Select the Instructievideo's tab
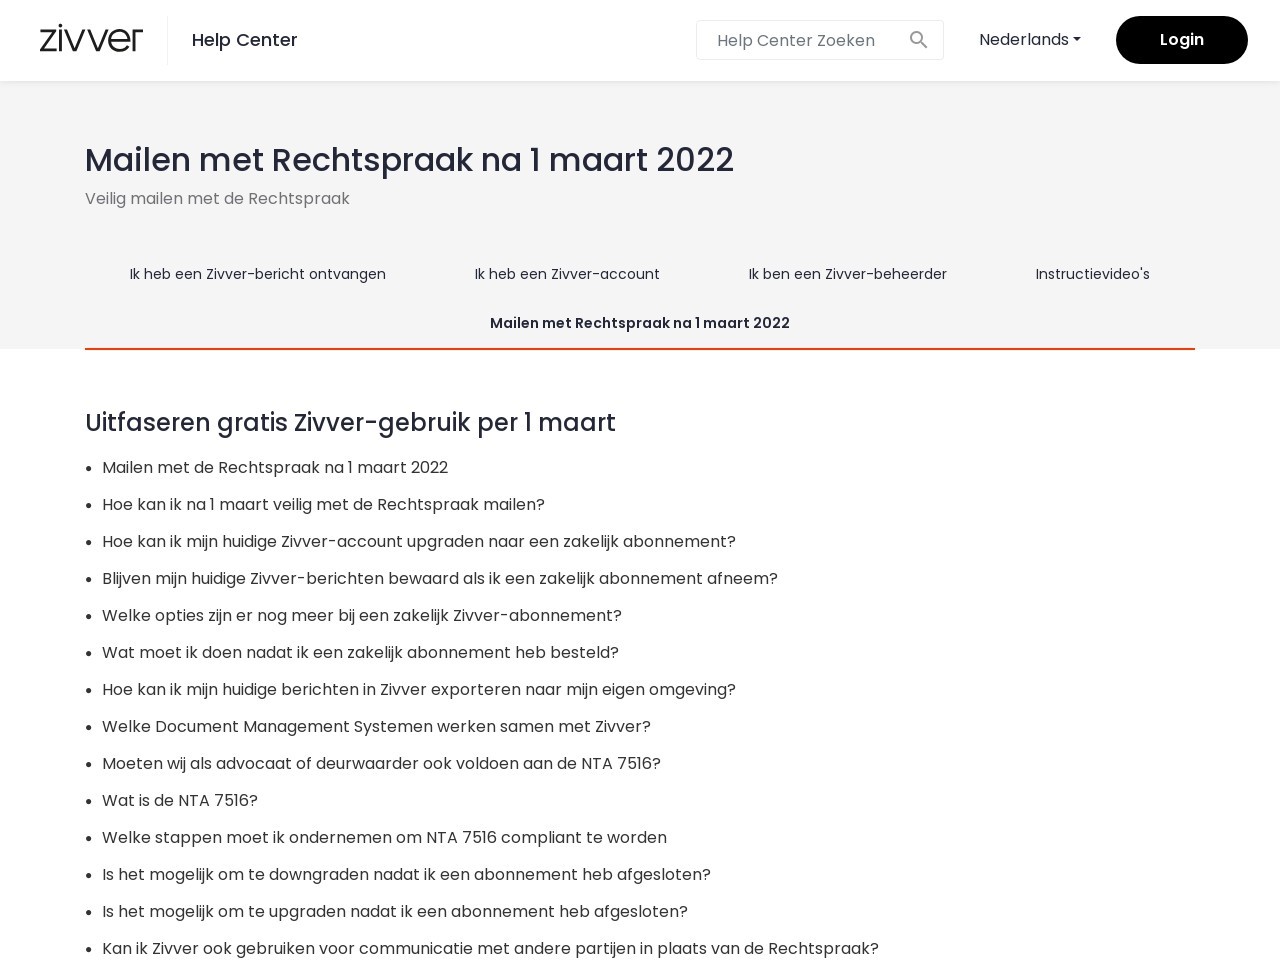This screenshot has width=1280, height=960. 1092,274
